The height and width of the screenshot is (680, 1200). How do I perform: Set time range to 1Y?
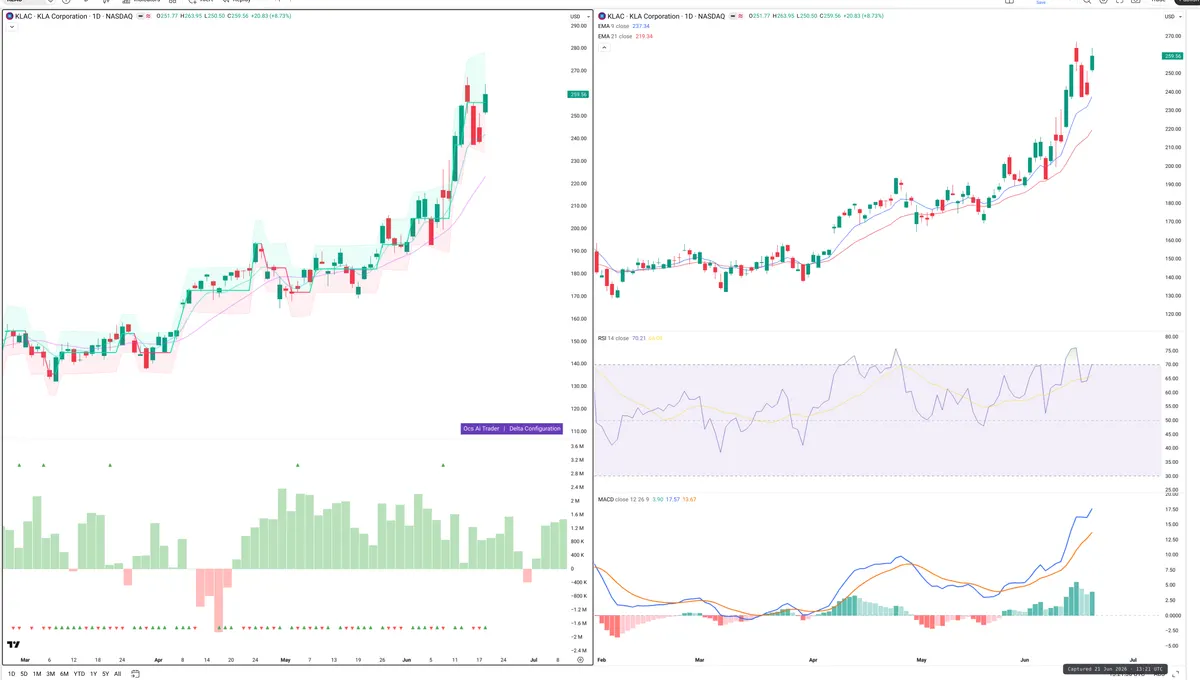click(93, 674)
